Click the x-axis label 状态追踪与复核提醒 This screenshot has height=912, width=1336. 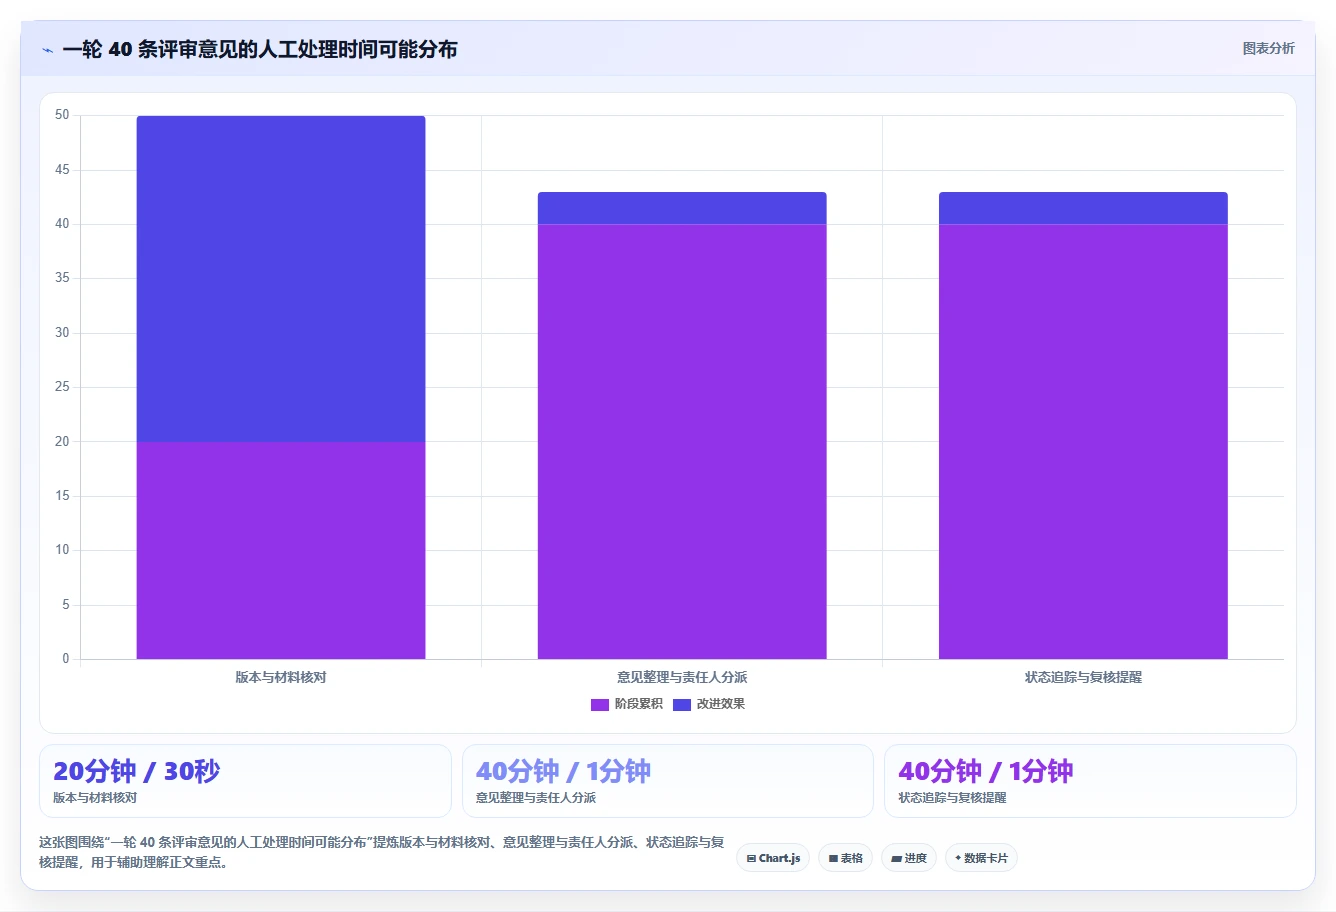click(1083, 677)
